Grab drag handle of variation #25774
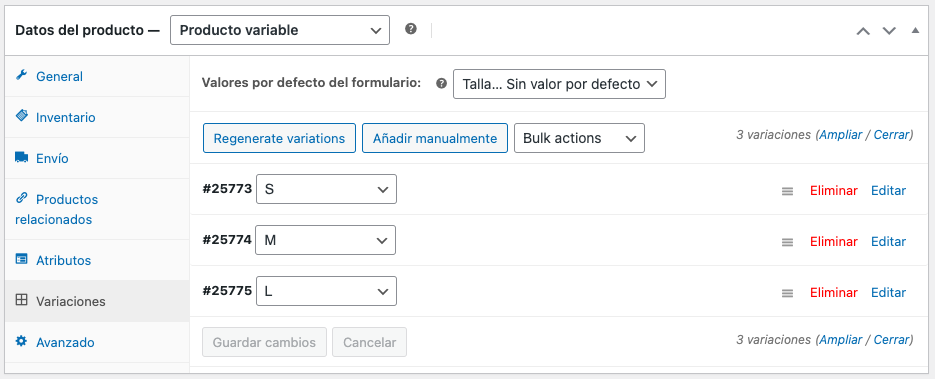This screenshot has width=935, height=379. point(787,242)
